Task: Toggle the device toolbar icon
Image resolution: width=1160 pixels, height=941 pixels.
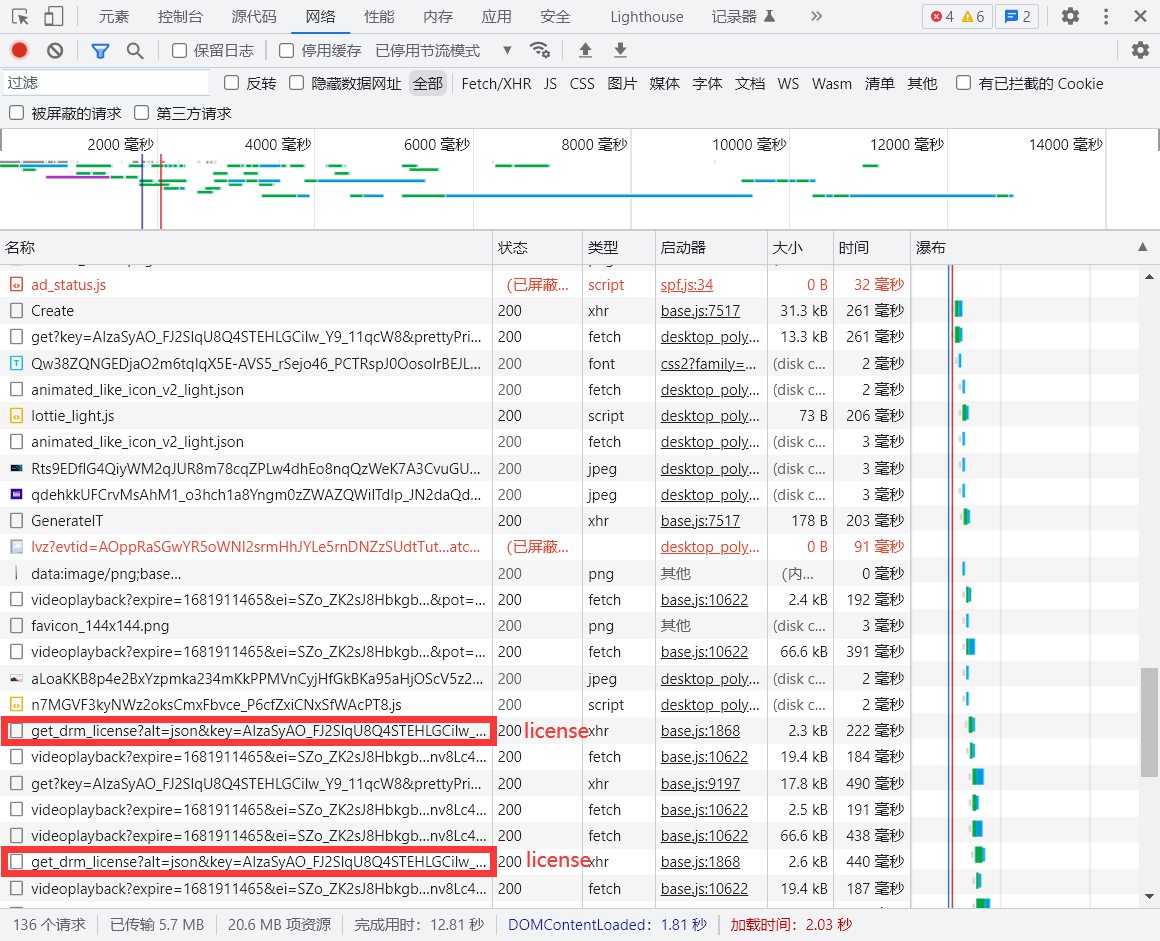Action: [x=53, y=16]
